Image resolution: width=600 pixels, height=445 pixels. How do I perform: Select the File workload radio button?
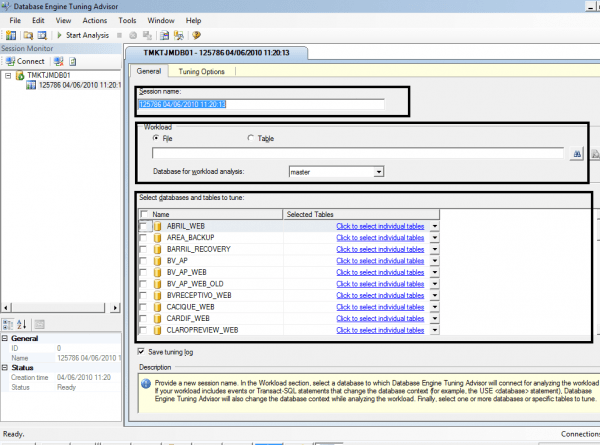click(156, 138)
